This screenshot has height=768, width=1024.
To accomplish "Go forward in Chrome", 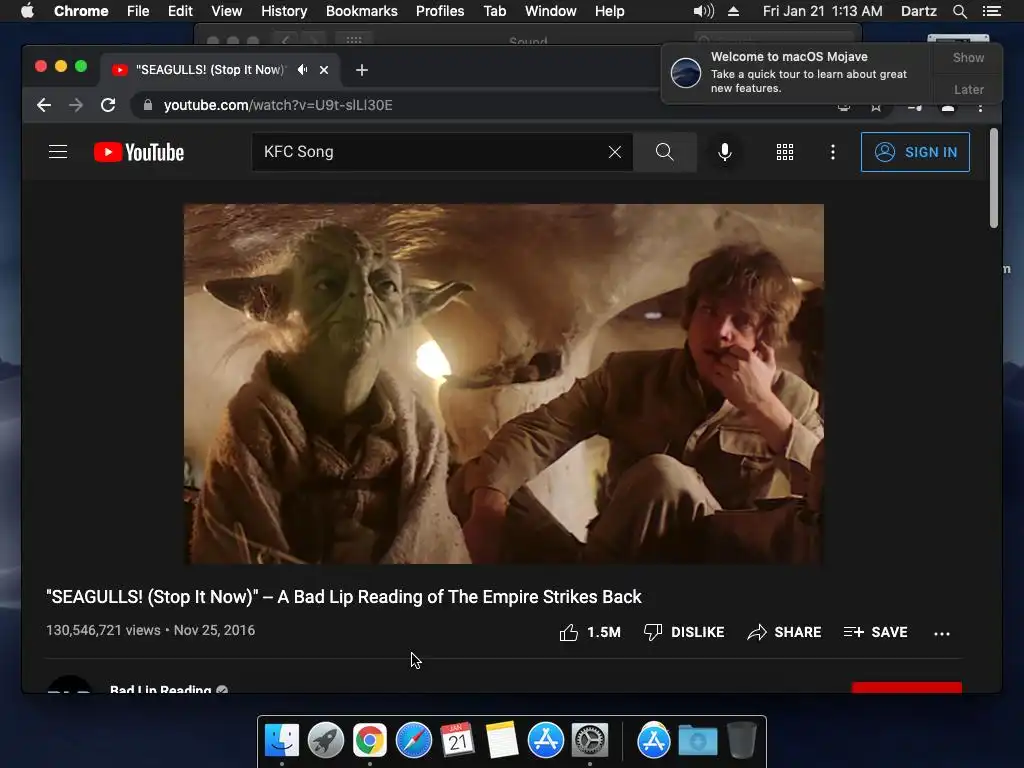I will [x=76, y=105].
